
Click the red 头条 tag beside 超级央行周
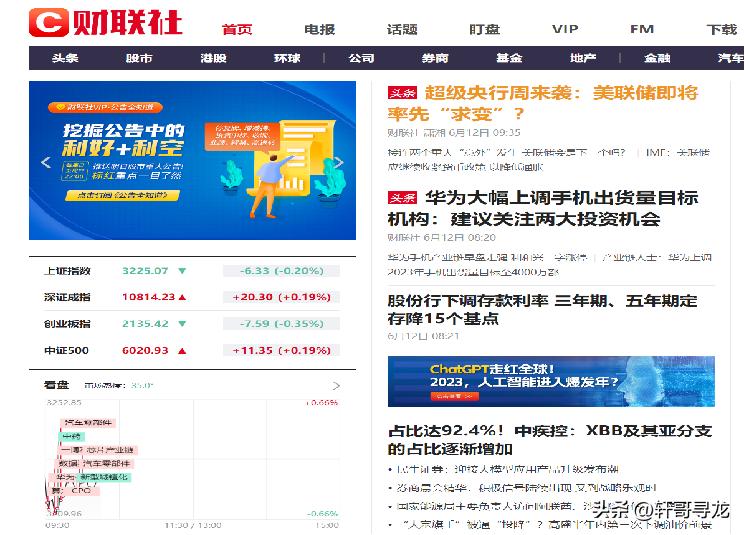(x=402, y=93)
